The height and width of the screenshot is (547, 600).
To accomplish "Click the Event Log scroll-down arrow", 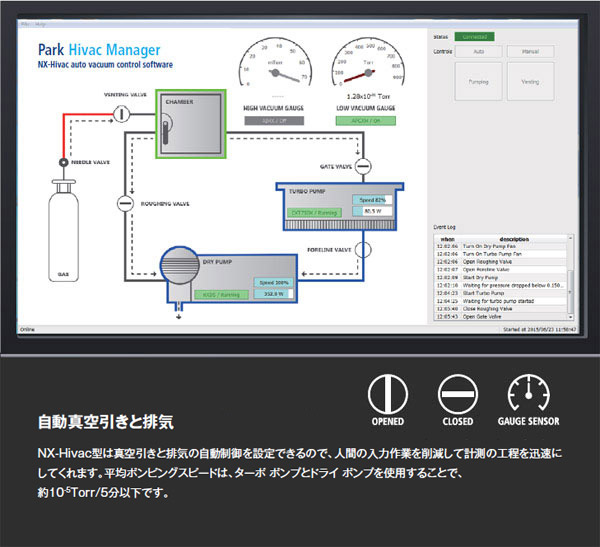I will tap(570, 317).
